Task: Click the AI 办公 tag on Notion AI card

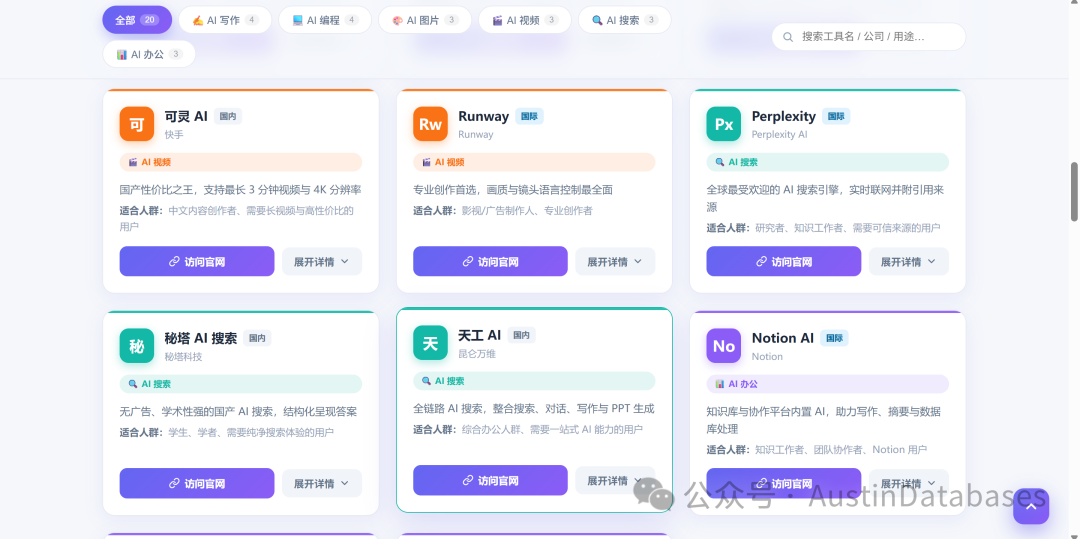Action: click(x=827, y=384)
